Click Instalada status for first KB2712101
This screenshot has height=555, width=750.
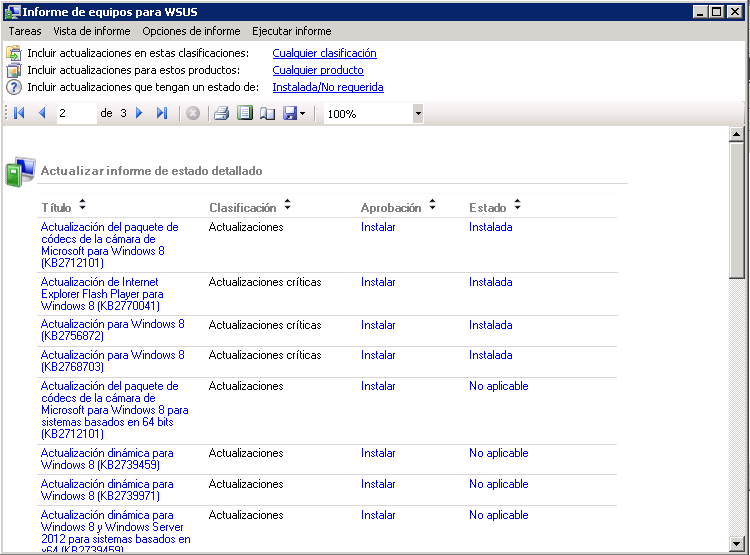490,227
